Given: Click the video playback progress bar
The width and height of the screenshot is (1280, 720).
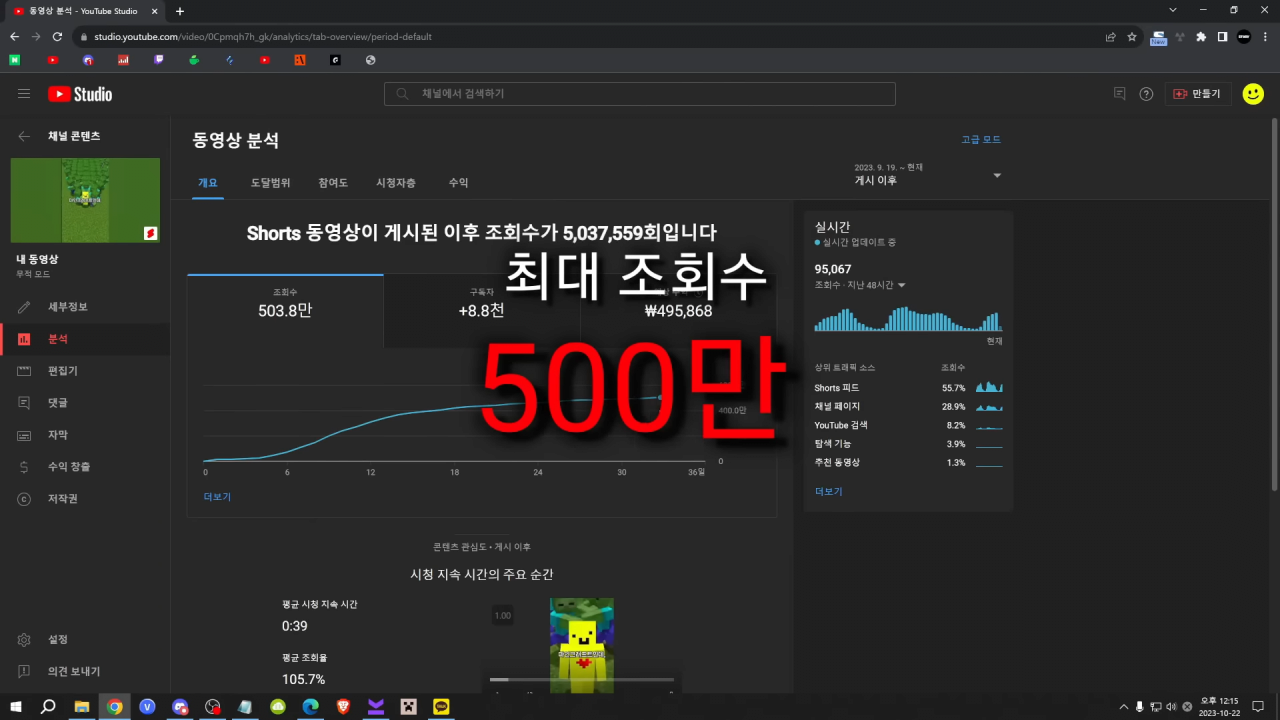Looking at the screenshot, I should click(581, 680).
